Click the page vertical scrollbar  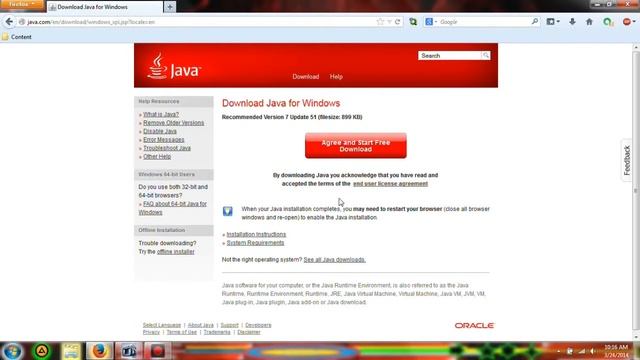pyautogui.click(x=636, y=192)
